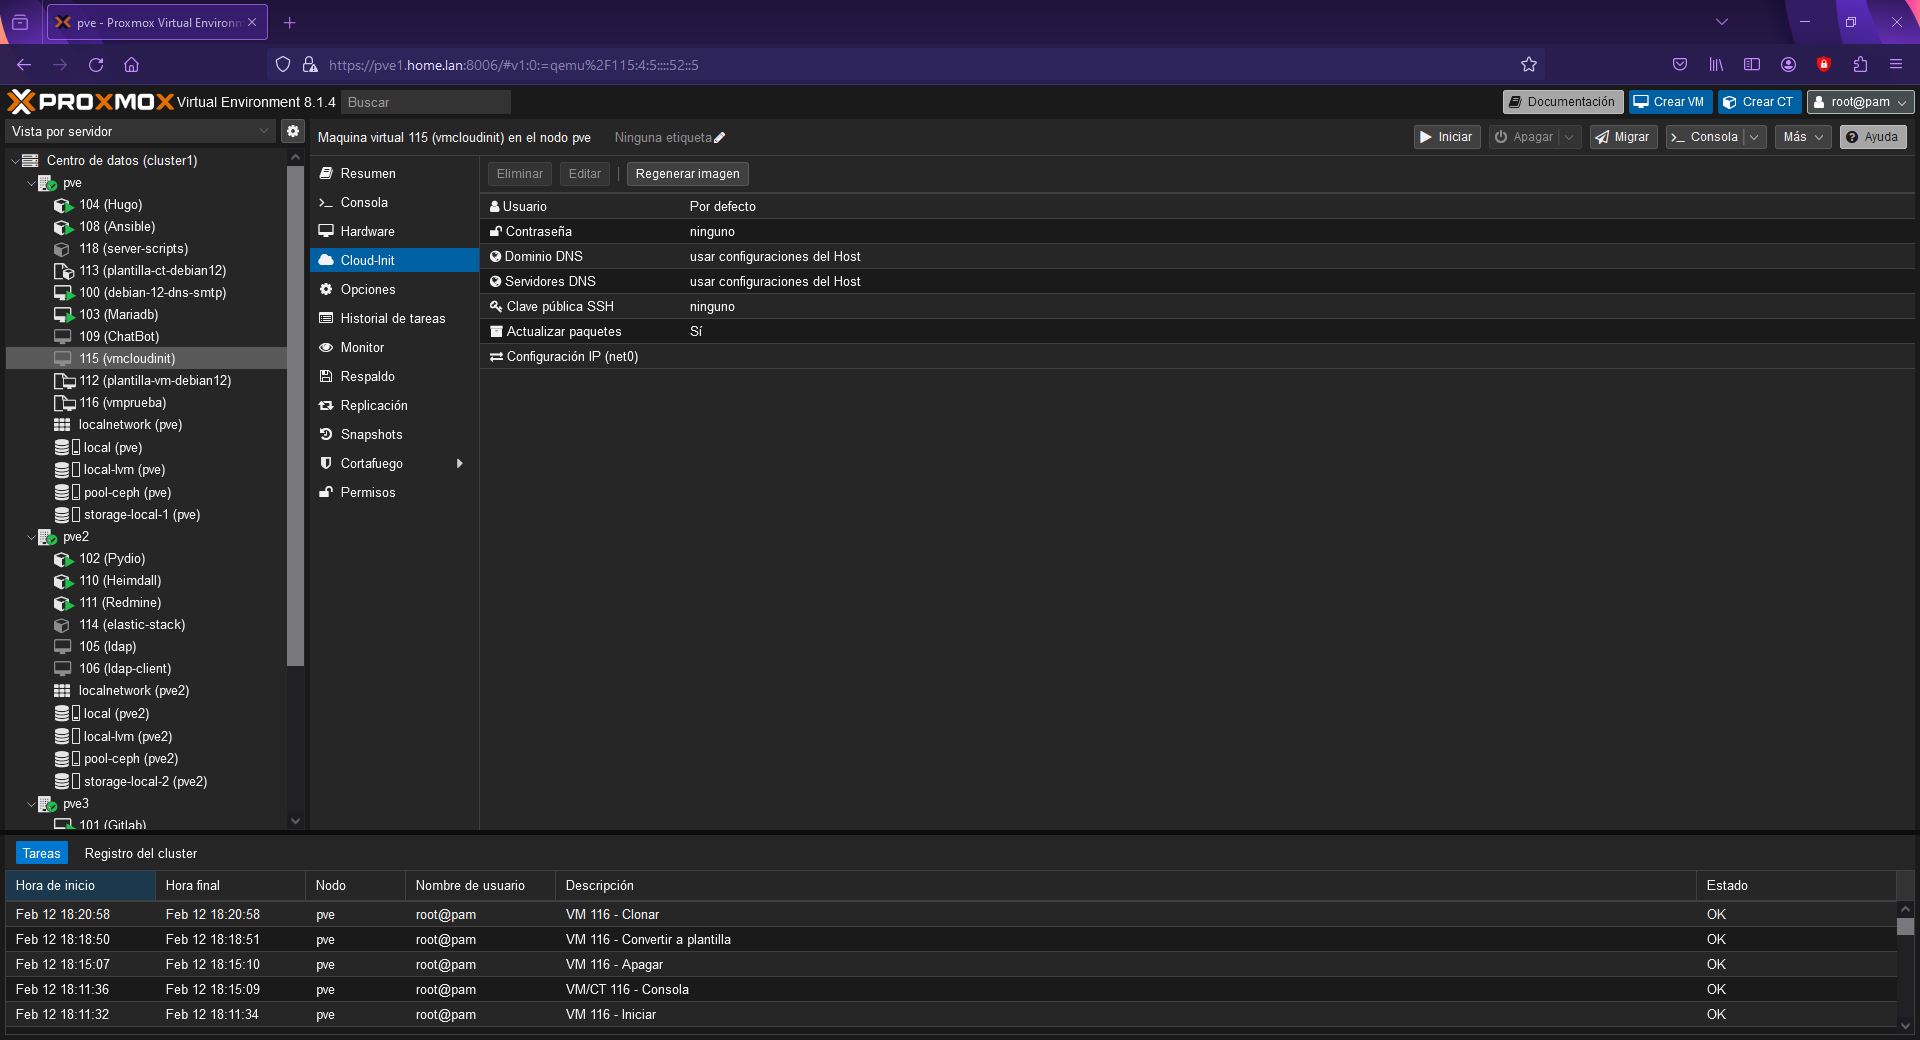Image resolution: width=1920 pixels, height=1040 pixels.
Task: Click the pencil icon to edit tags
Action: click(x=720, y=138)
